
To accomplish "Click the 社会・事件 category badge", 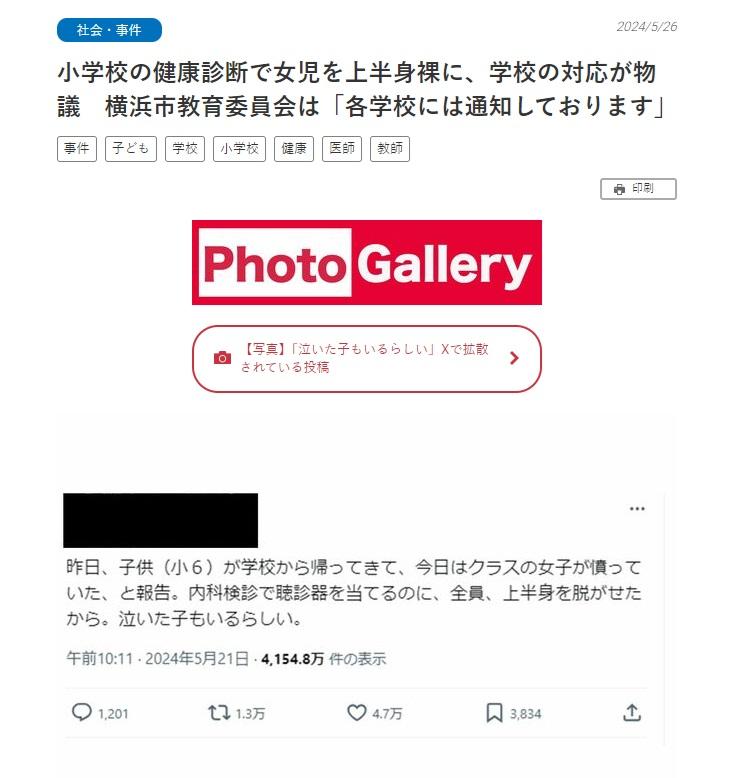I will [x=109, y=30].
